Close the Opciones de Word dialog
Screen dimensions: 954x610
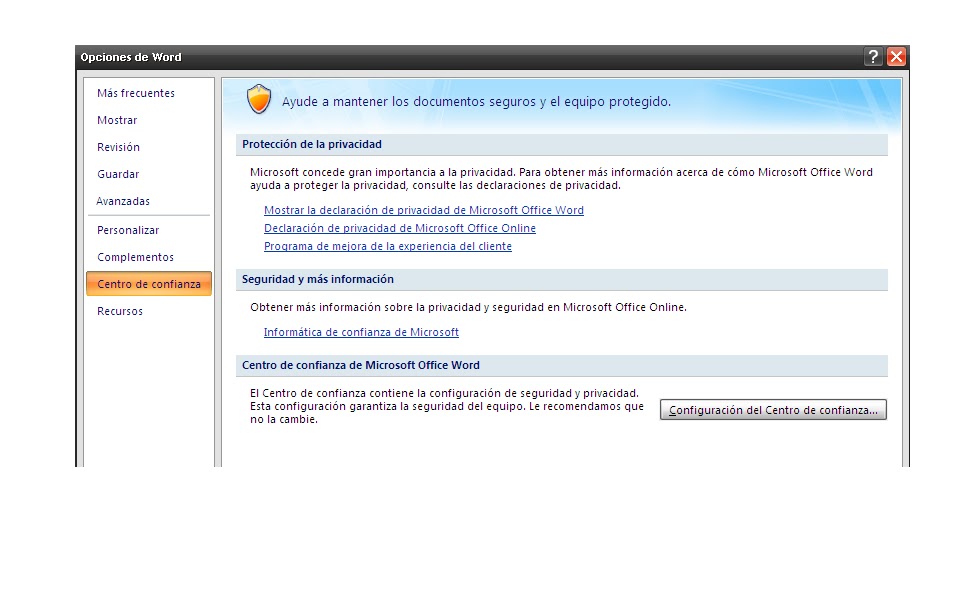point(896,57)
